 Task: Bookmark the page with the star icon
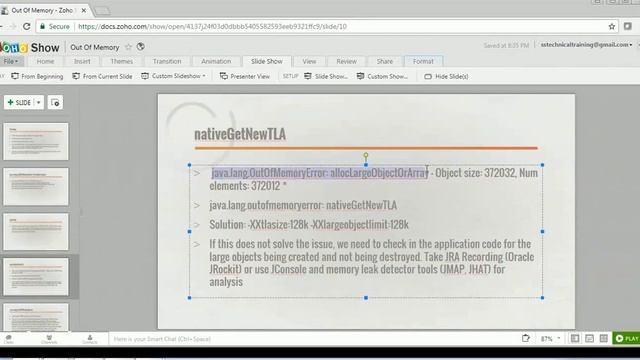611,27
